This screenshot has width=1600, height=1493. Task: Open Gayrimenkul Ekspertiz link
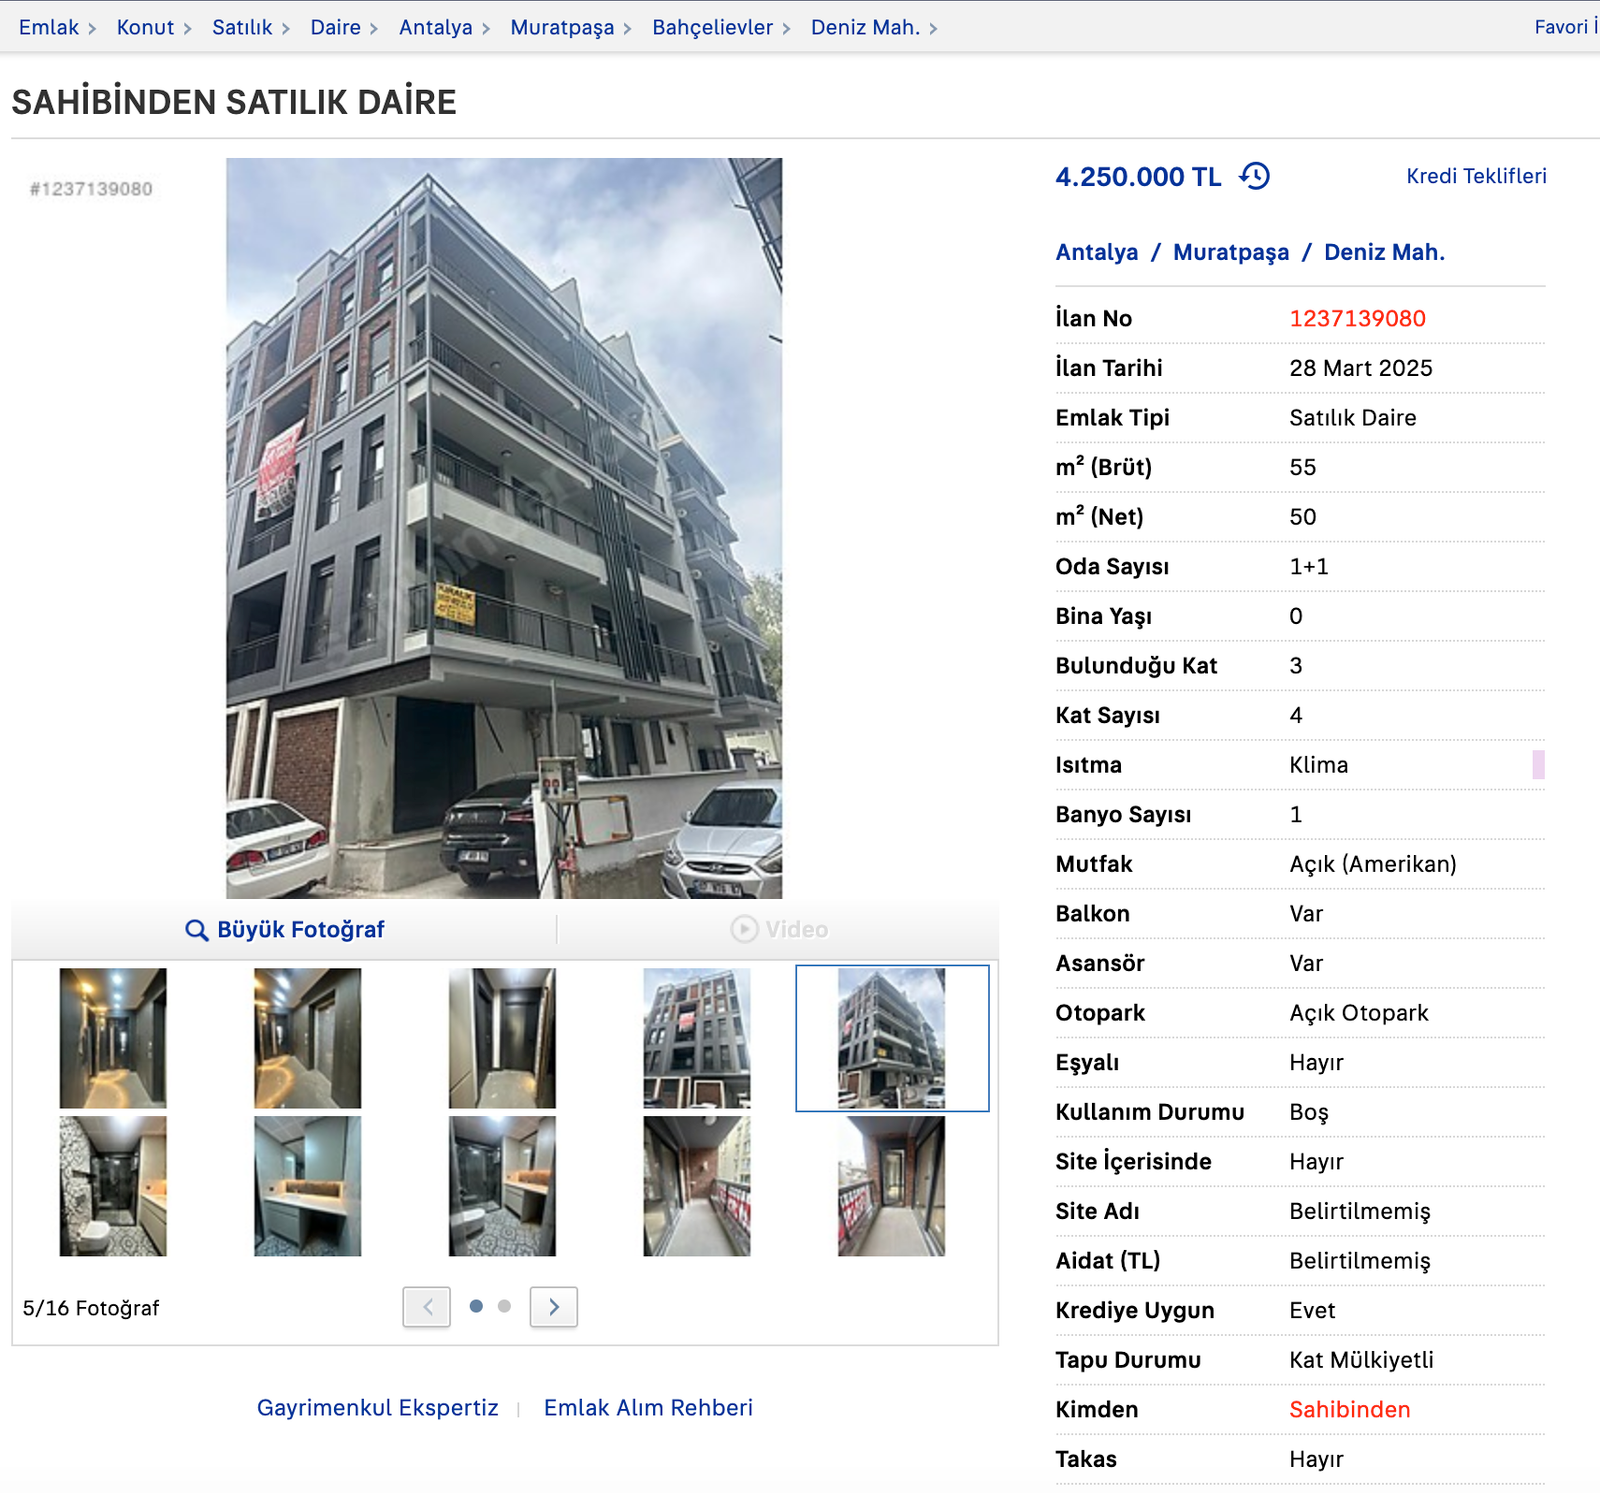(x=377, y=1407)
